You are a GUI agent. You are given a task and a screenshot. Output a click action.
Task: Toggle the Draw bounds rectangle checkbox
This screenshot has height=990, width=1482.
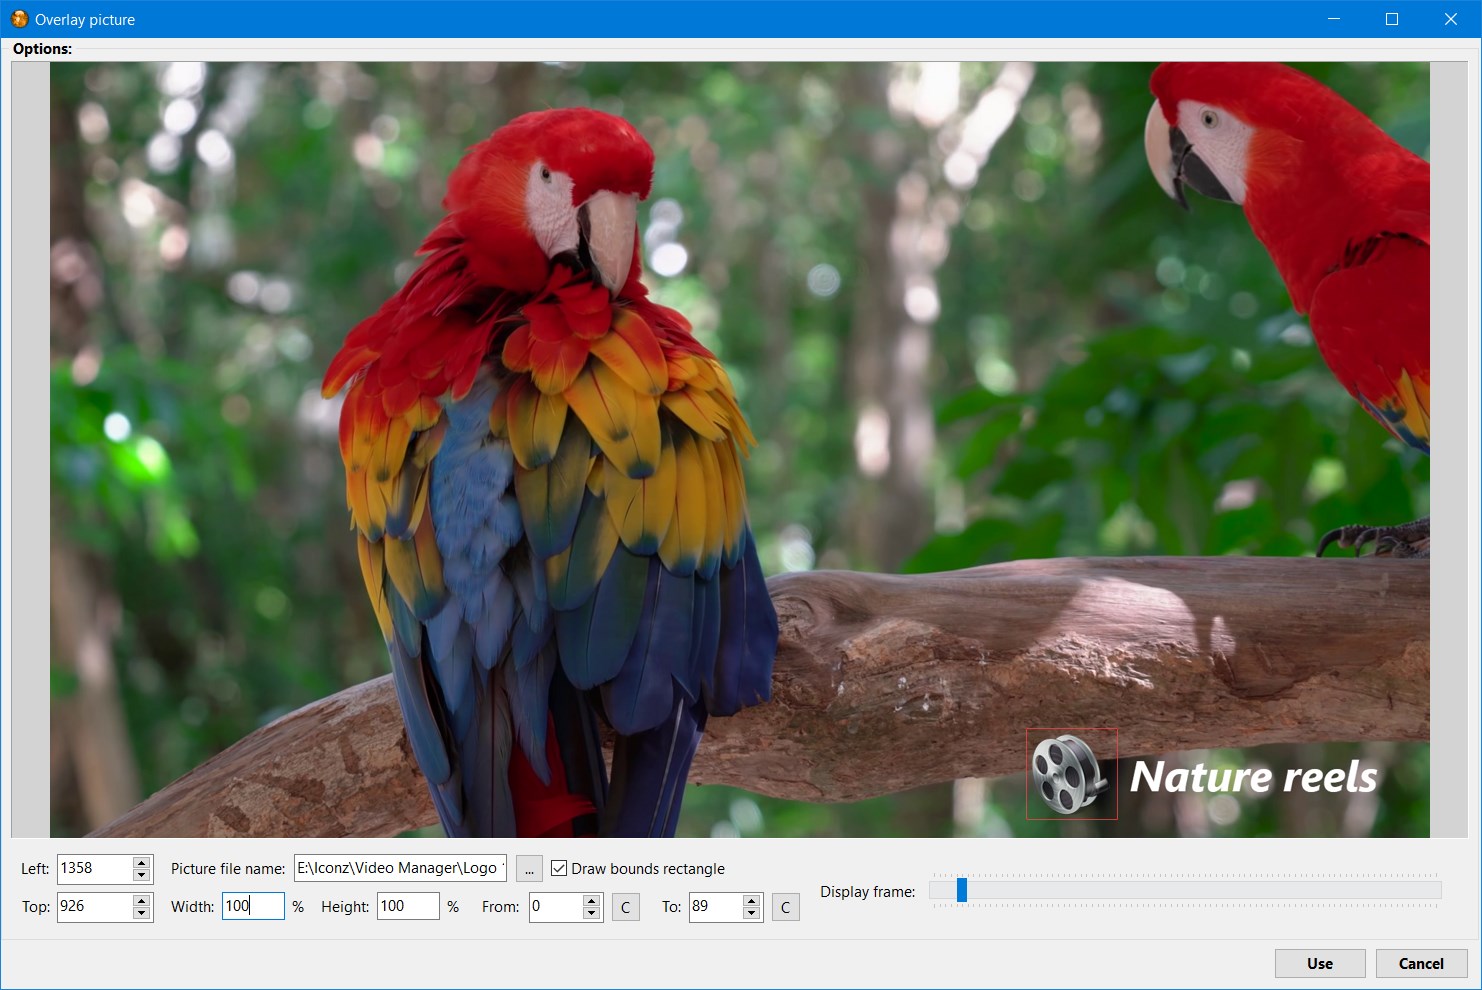pos(559,868)
